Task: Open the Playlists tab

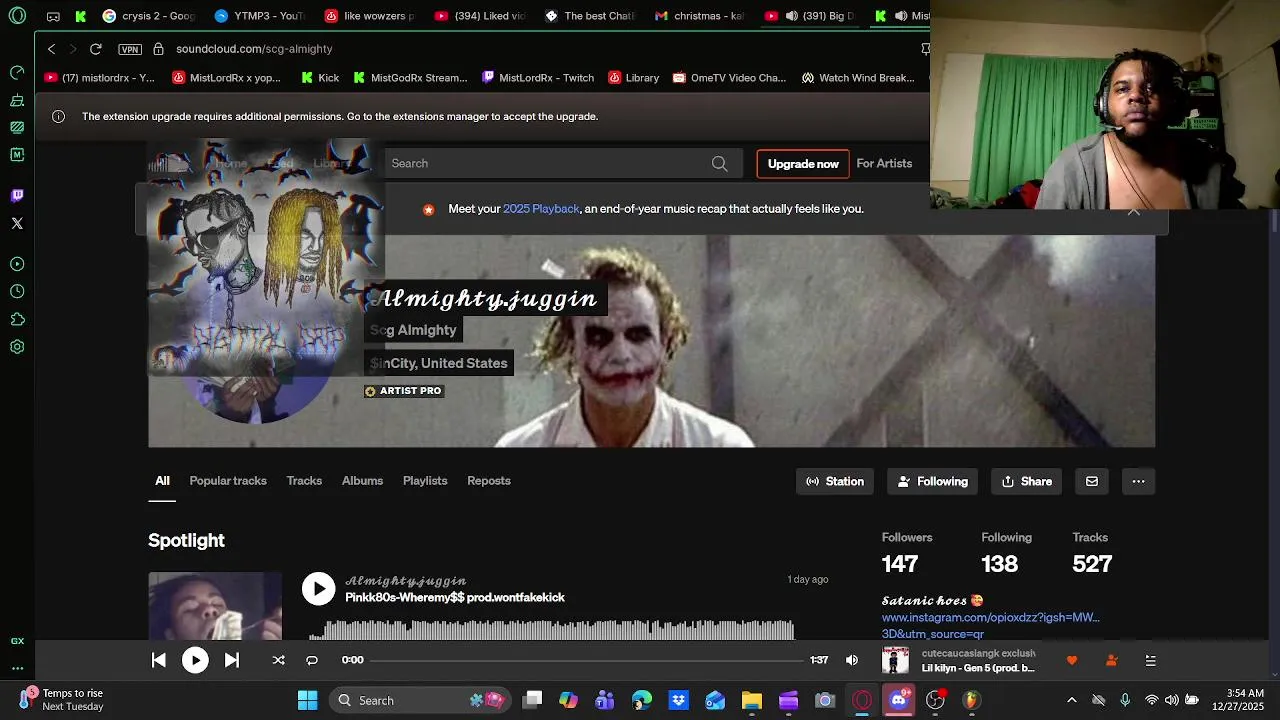Action: [x=425, y=481]
